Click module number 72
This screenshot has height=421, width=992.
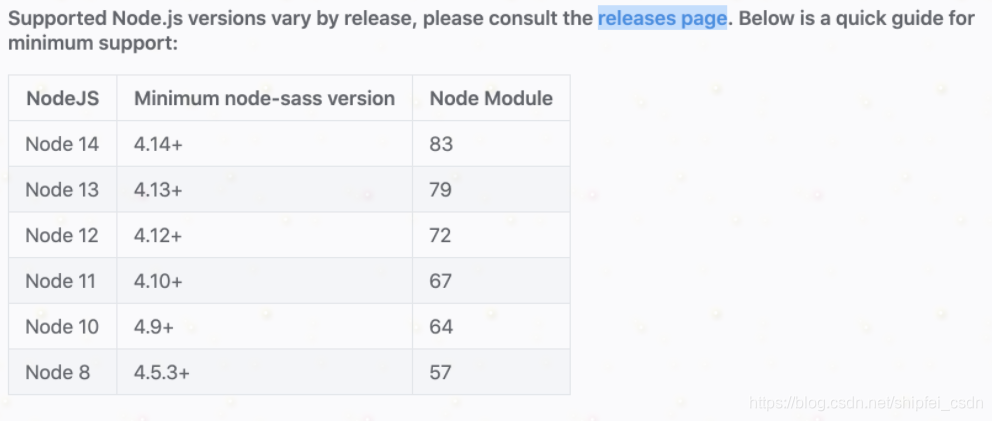coord(440,235)
